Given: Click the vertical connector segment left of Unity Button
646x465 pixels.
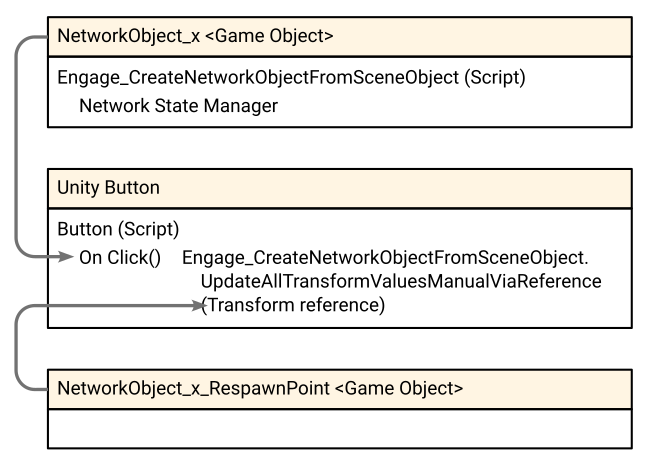Looking at the screenshot, I should click(x=17, y=188).
